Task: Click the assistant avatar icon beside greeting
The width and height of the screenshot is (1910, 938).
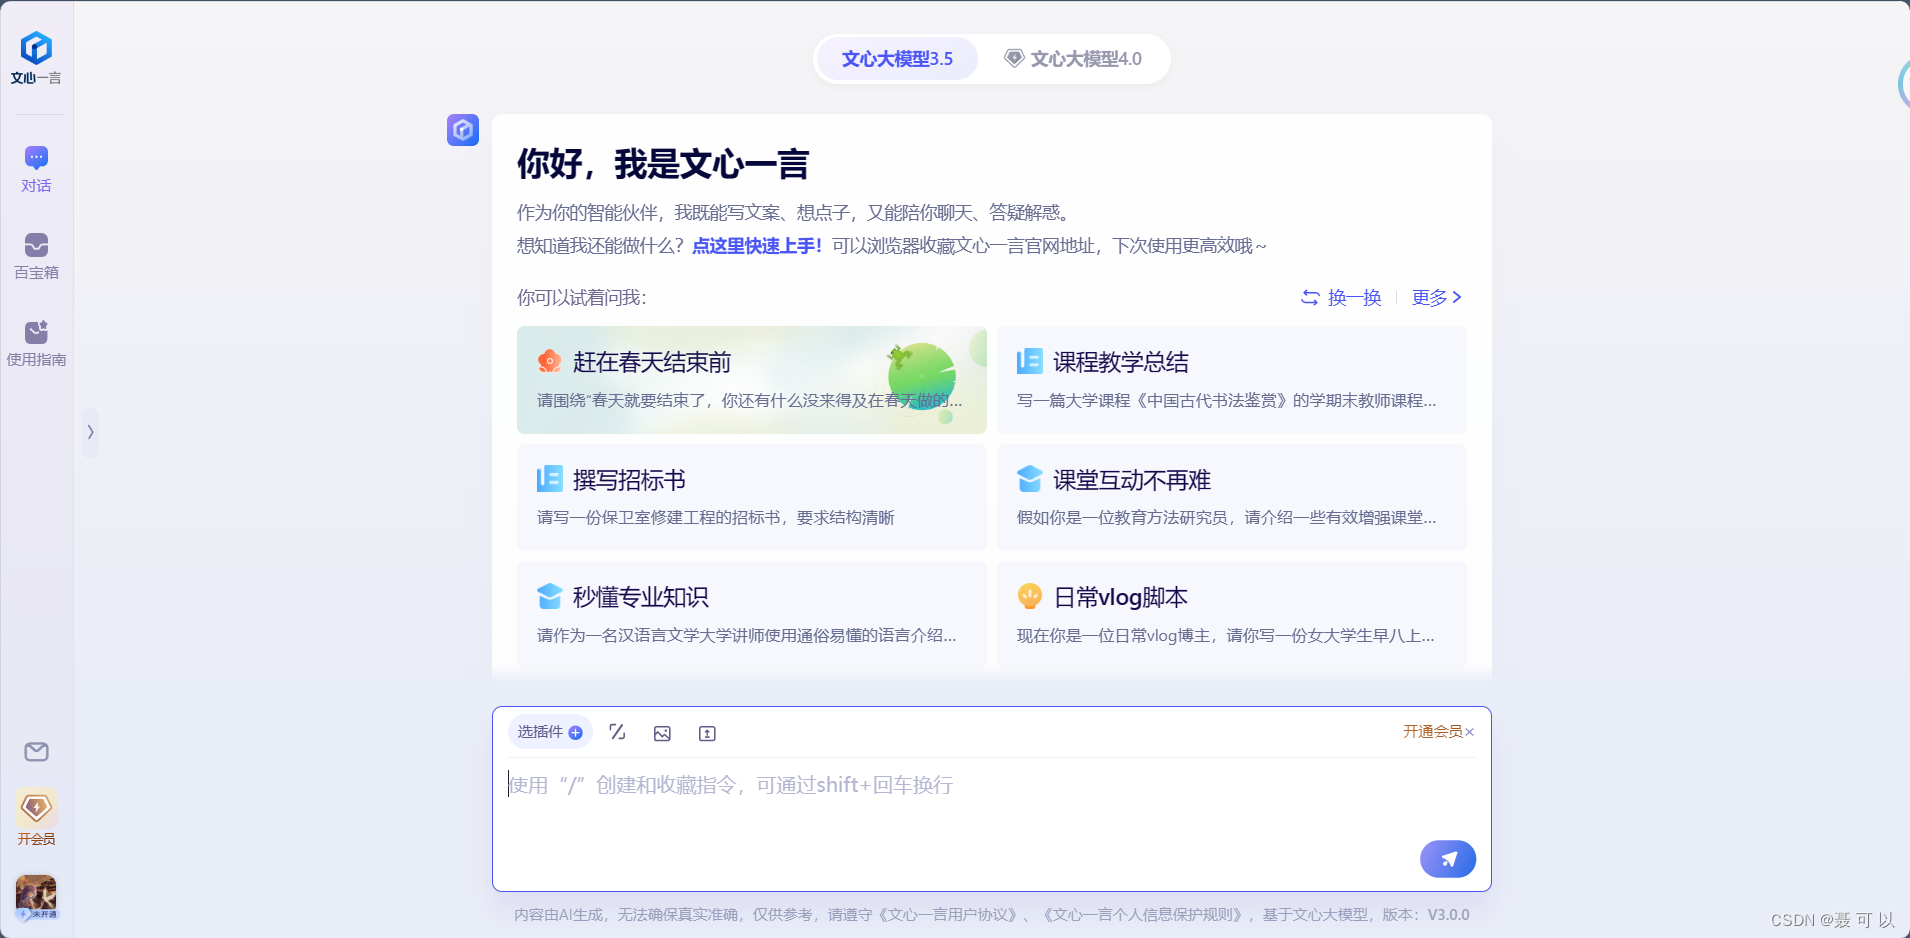Action: click(x=462, y=130)
